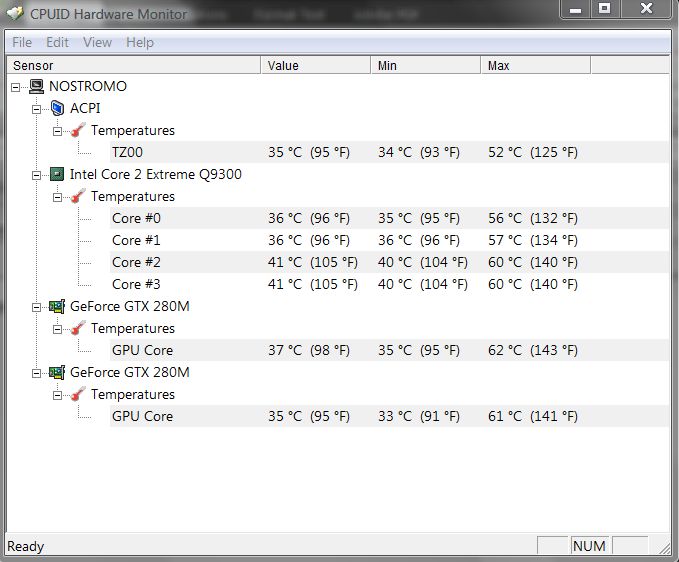Select the TZ00 sensor row

389,152
